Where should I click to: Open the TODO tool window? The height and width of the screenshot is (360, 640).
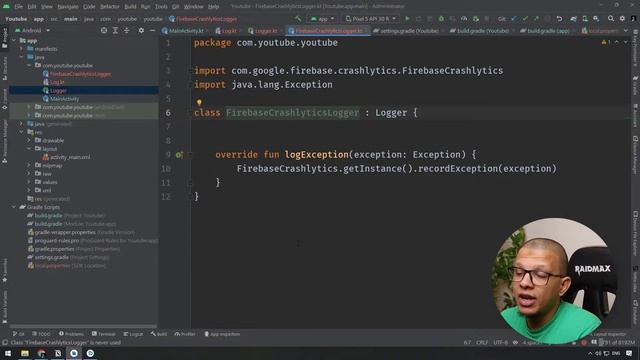tap(41, 334)
